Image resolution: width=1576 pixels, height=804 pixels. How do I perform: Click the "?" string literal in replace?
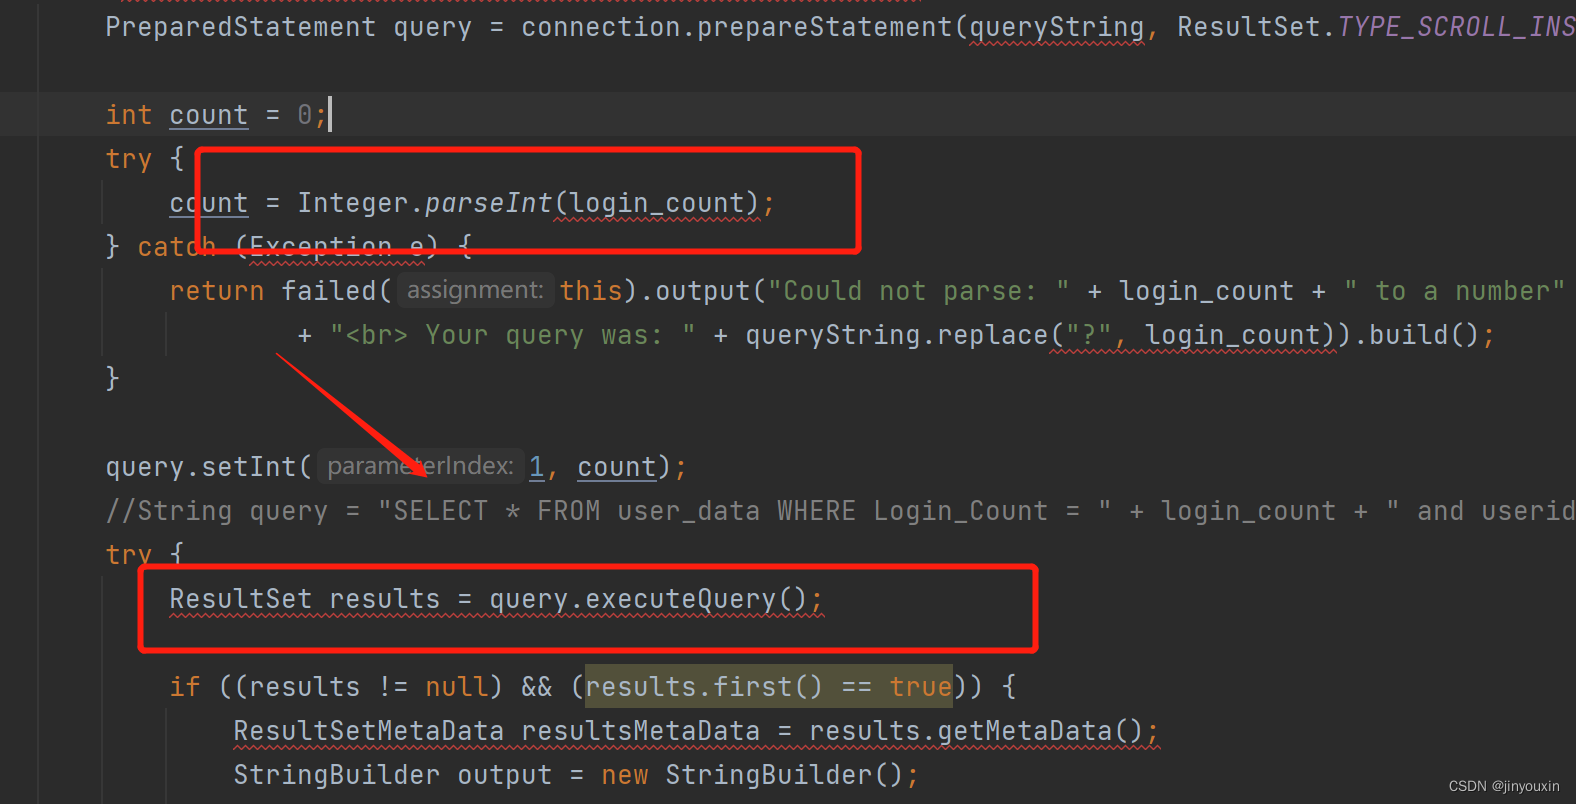tap(1089, 335)
